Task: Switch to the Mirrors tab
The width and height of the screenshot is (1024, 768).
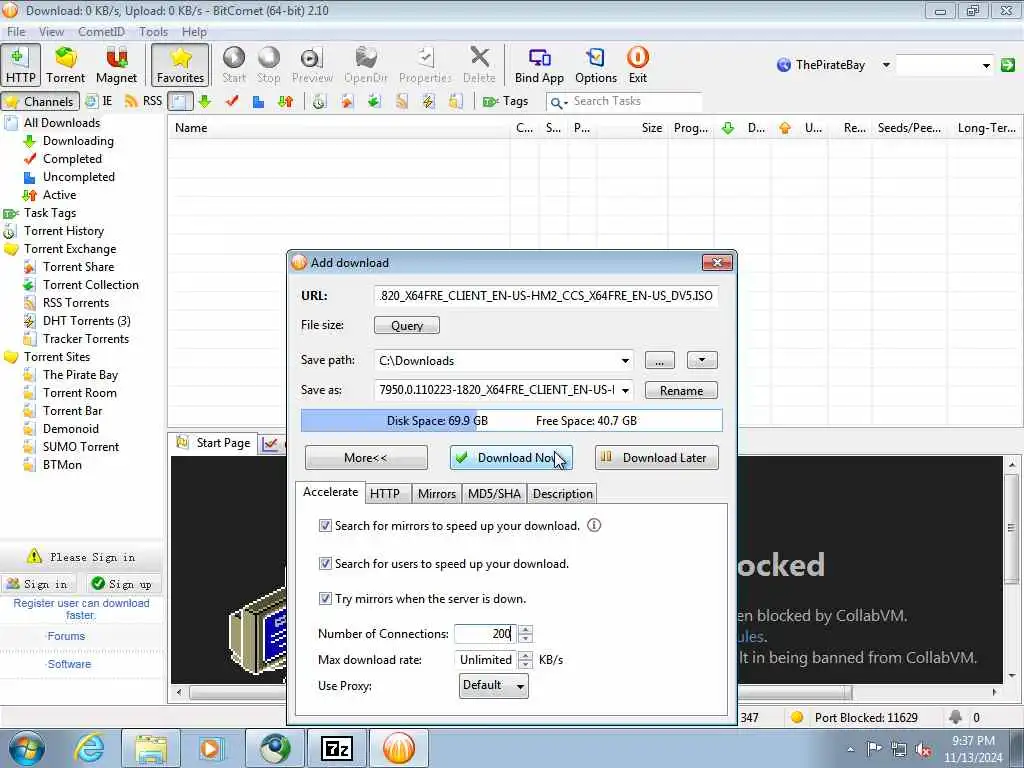Action: pyautogui.click(x=436, y=494)
